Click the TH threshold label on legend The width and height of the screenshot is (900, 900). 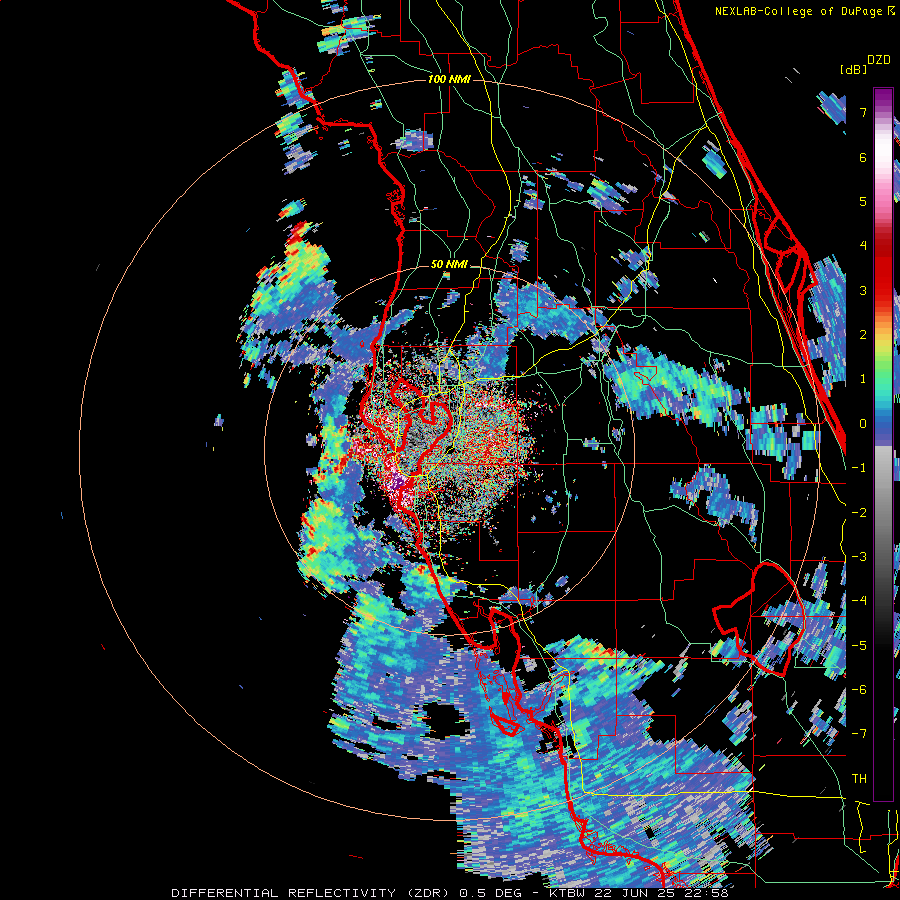click(x=859, y=778)
